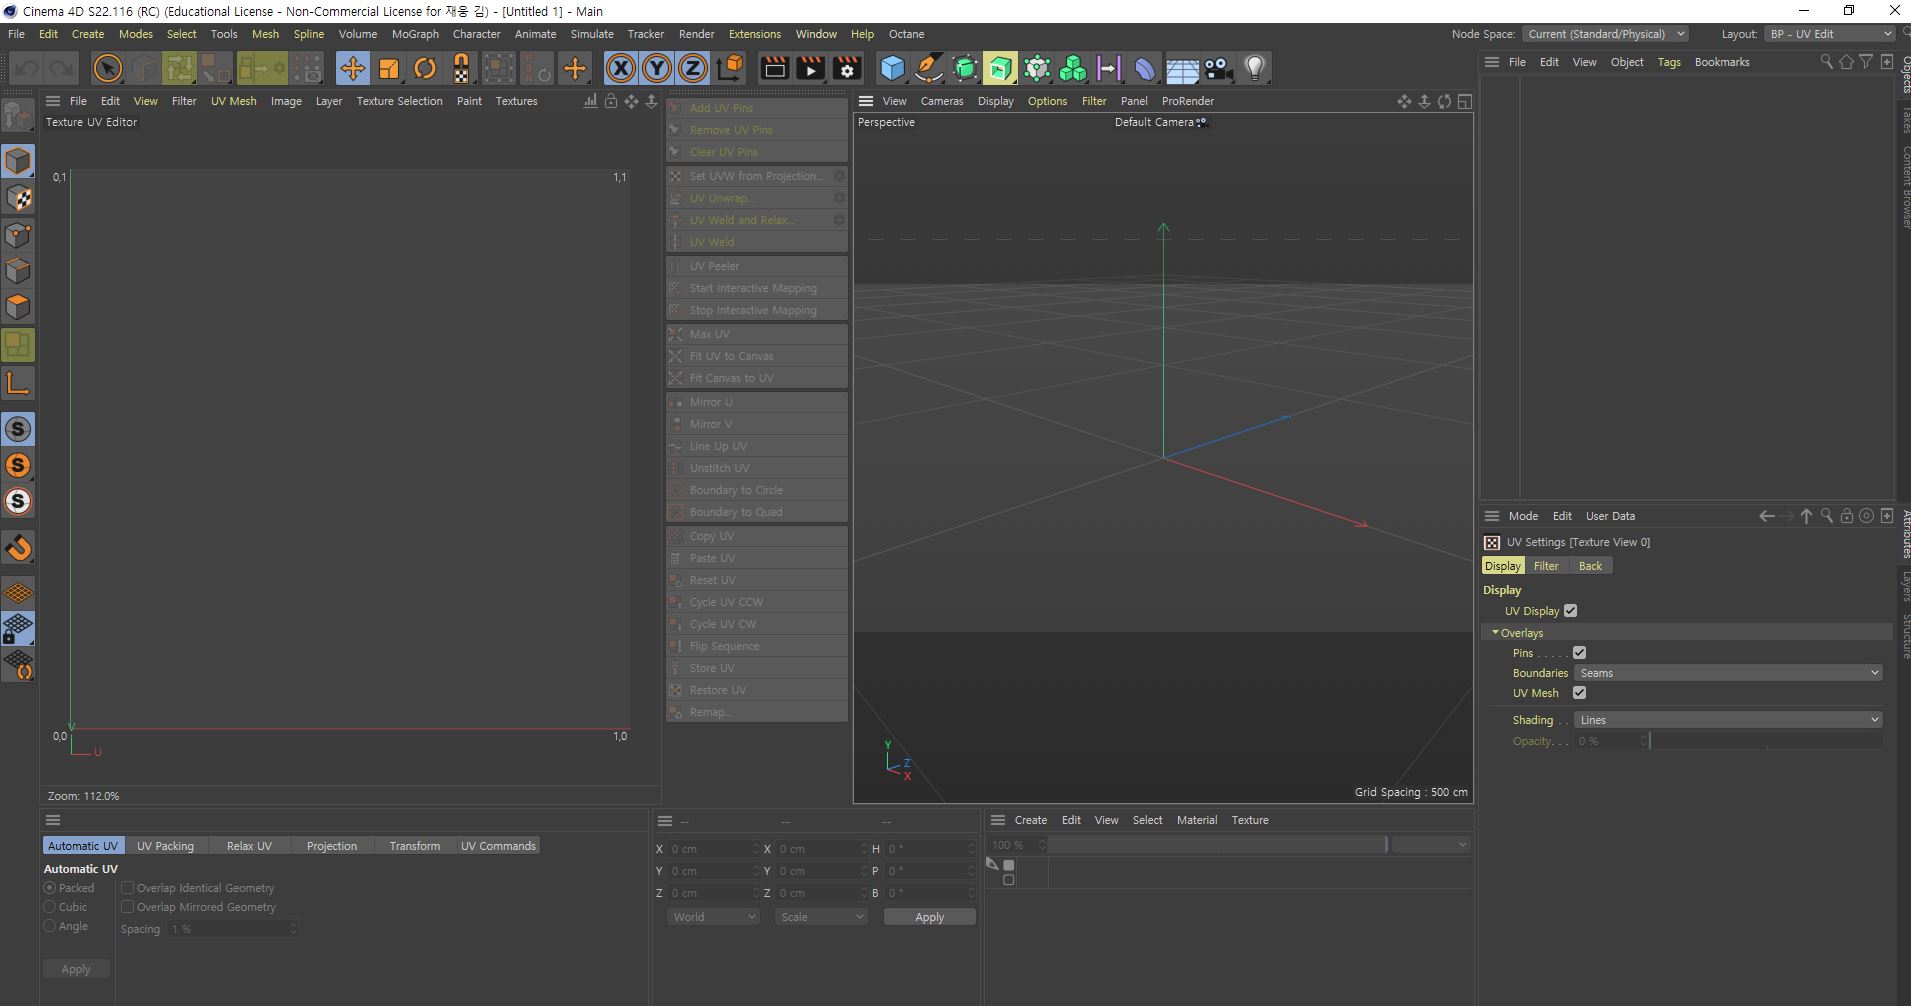Click the Camera object icon
Image resolution: width=1911 pixels, height=1006 pixels.
tap(1218, 68)
